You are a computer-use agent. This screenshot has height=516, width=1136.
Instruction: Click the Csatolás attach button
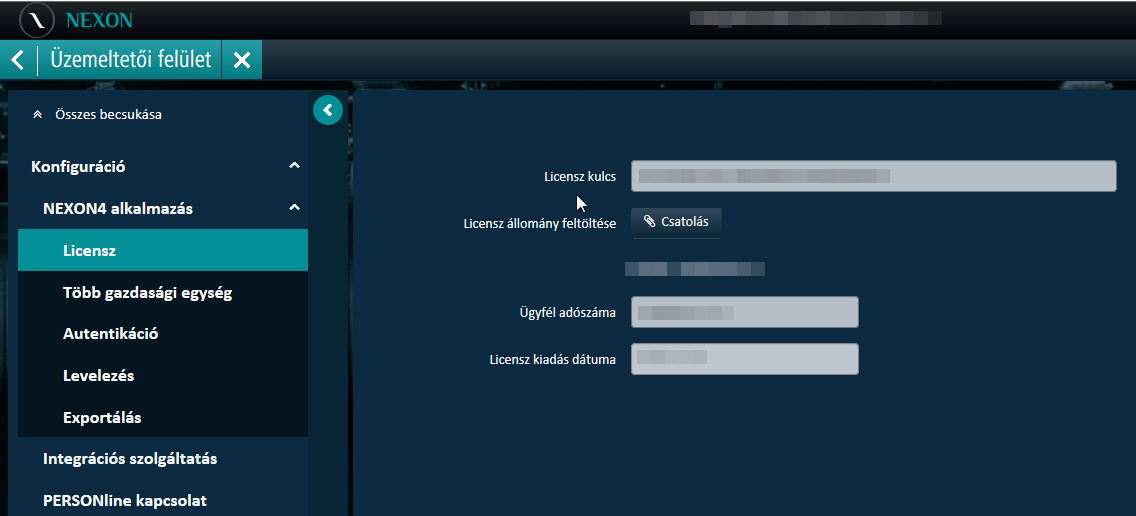(x=676, y=222)
